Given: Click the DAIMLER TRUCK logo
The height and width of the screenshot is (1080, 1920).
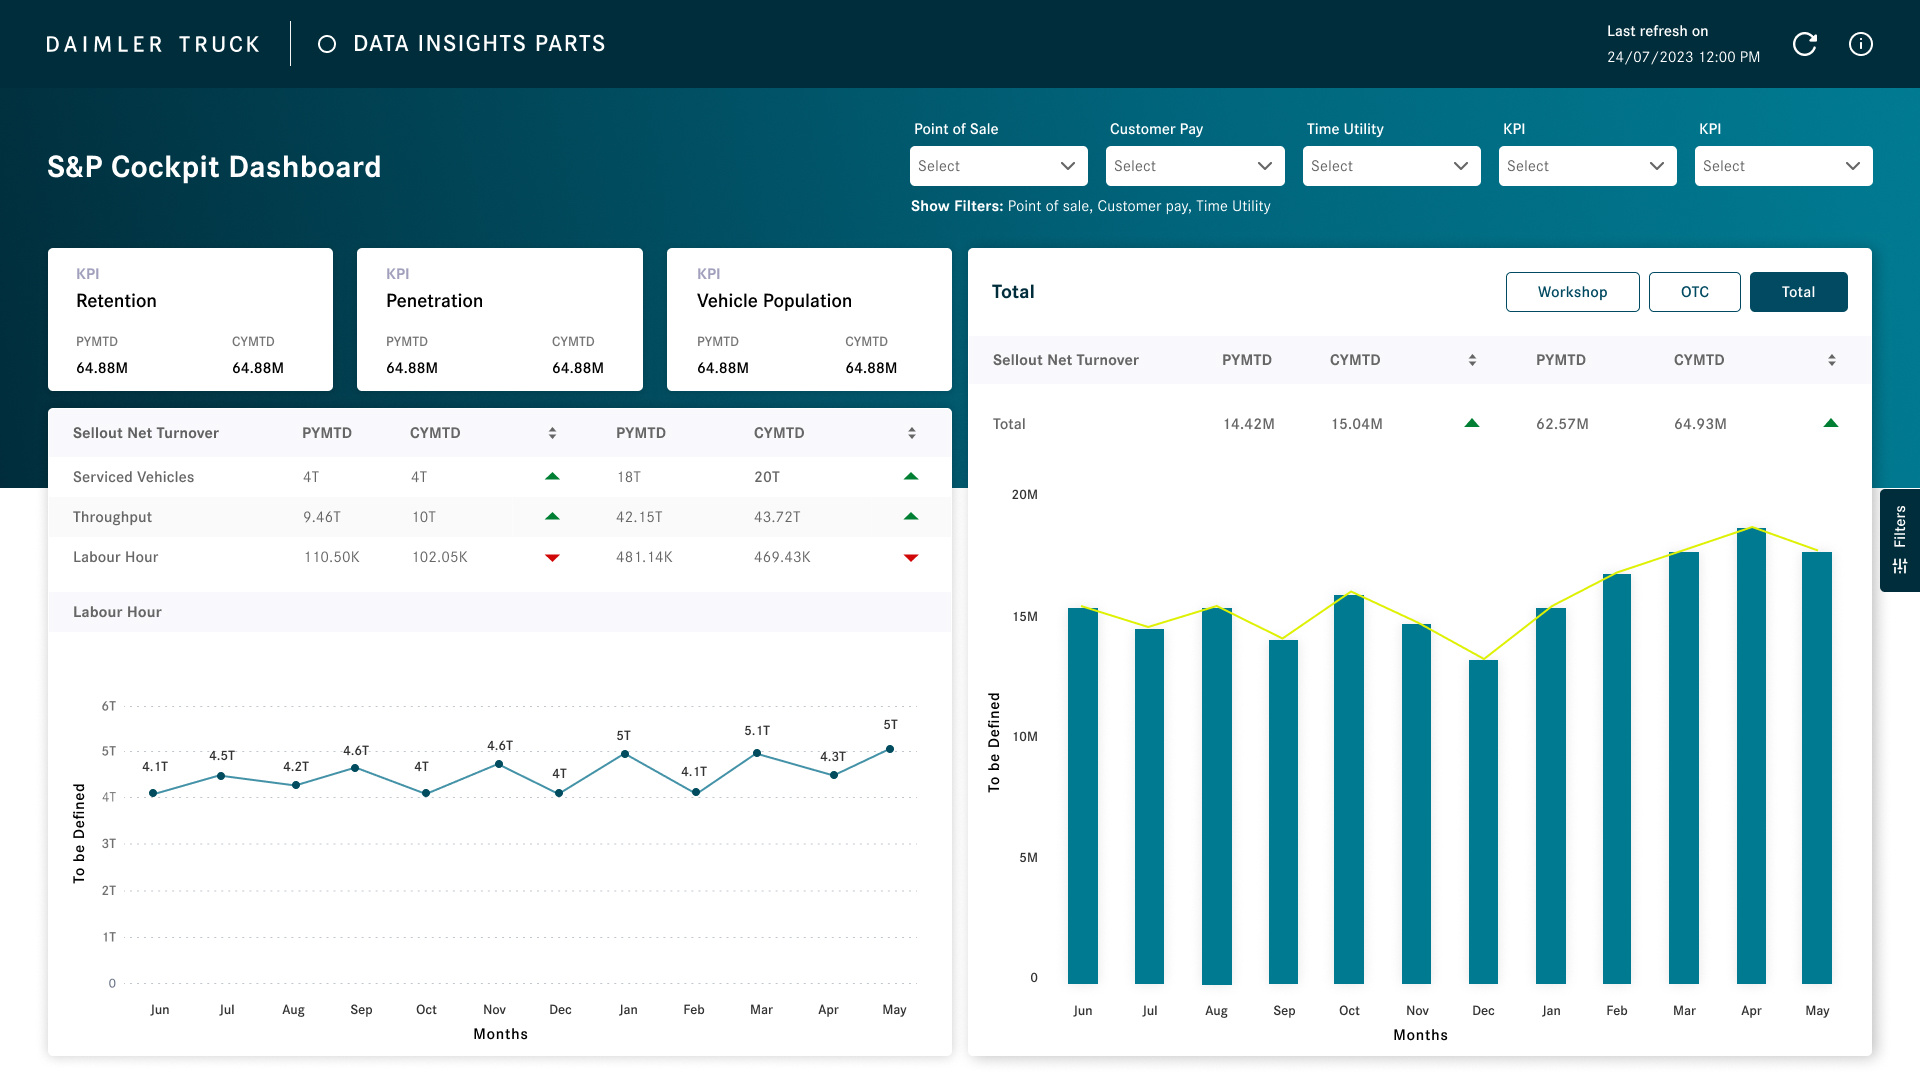Looking at the screenshot, I should tap(152, 44).
